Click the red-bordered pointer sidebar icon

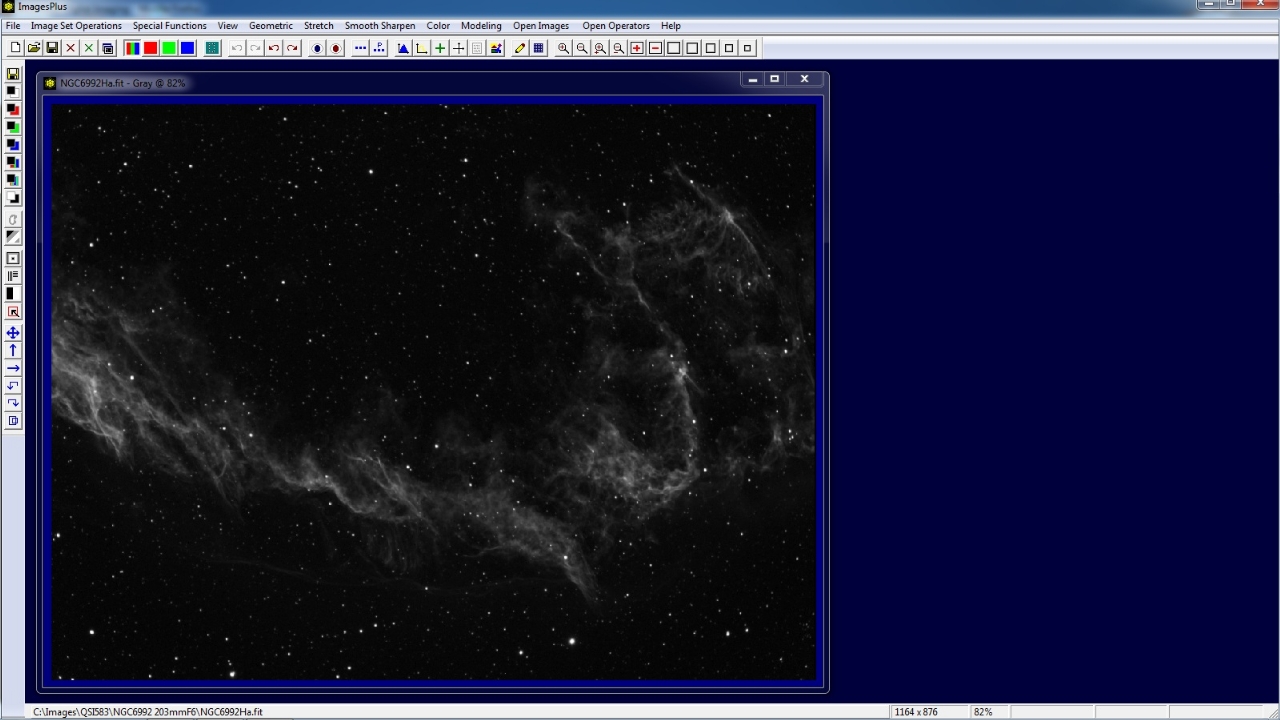click(x=13, y=311)
